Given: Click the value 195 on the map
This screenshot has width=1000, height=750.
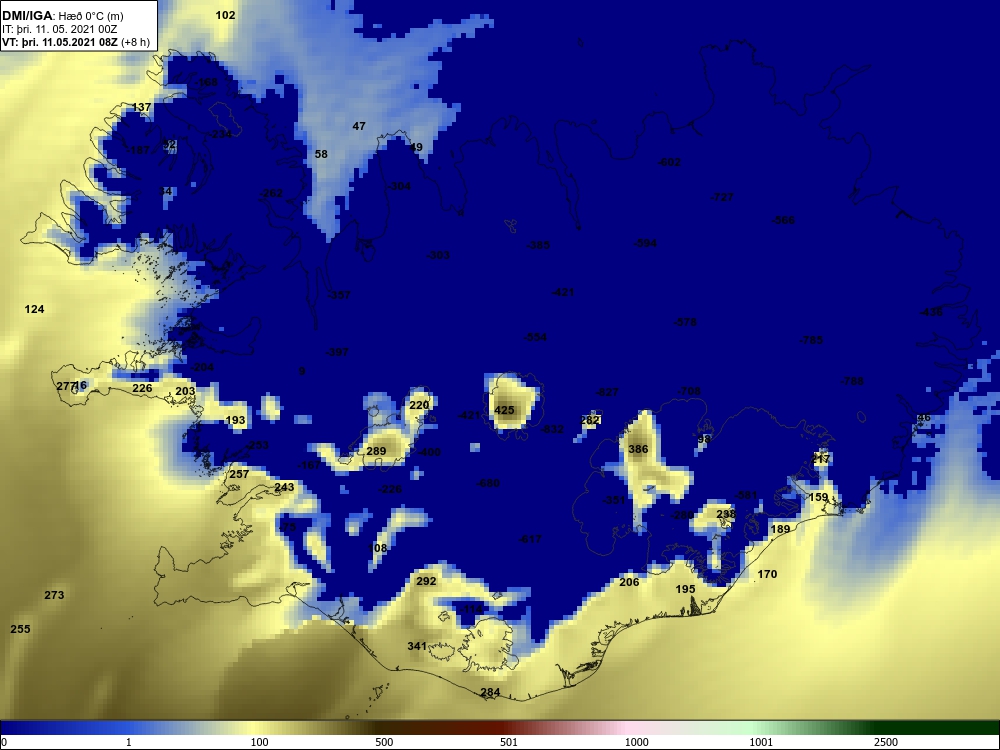Looking at the screenshot, I should (685, 589).
